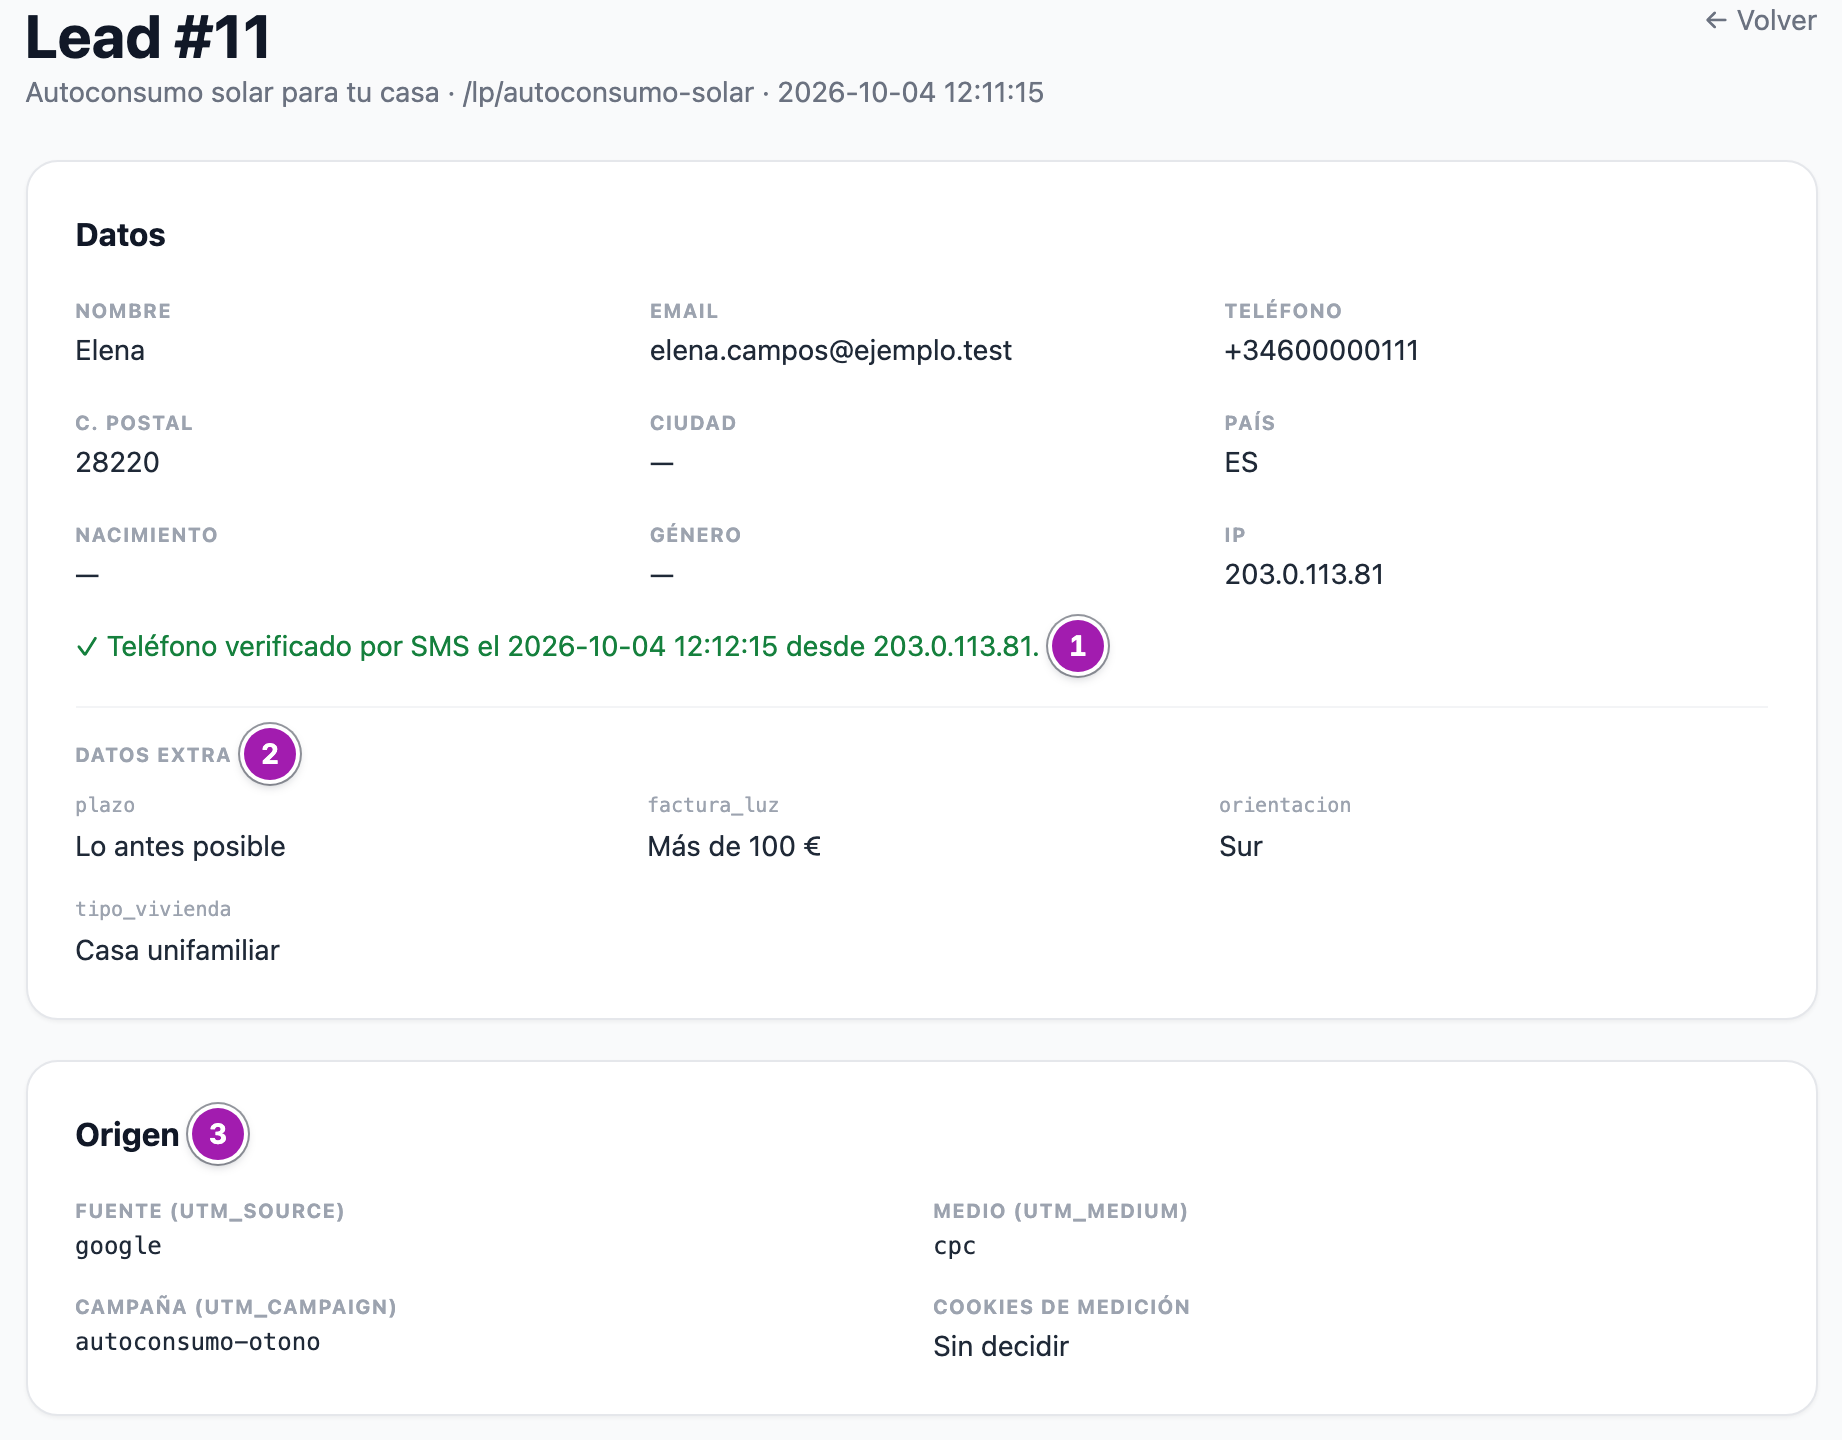Click the EMAIL field label
The height and width of the screenshot is (1440, 1842).
684,311
